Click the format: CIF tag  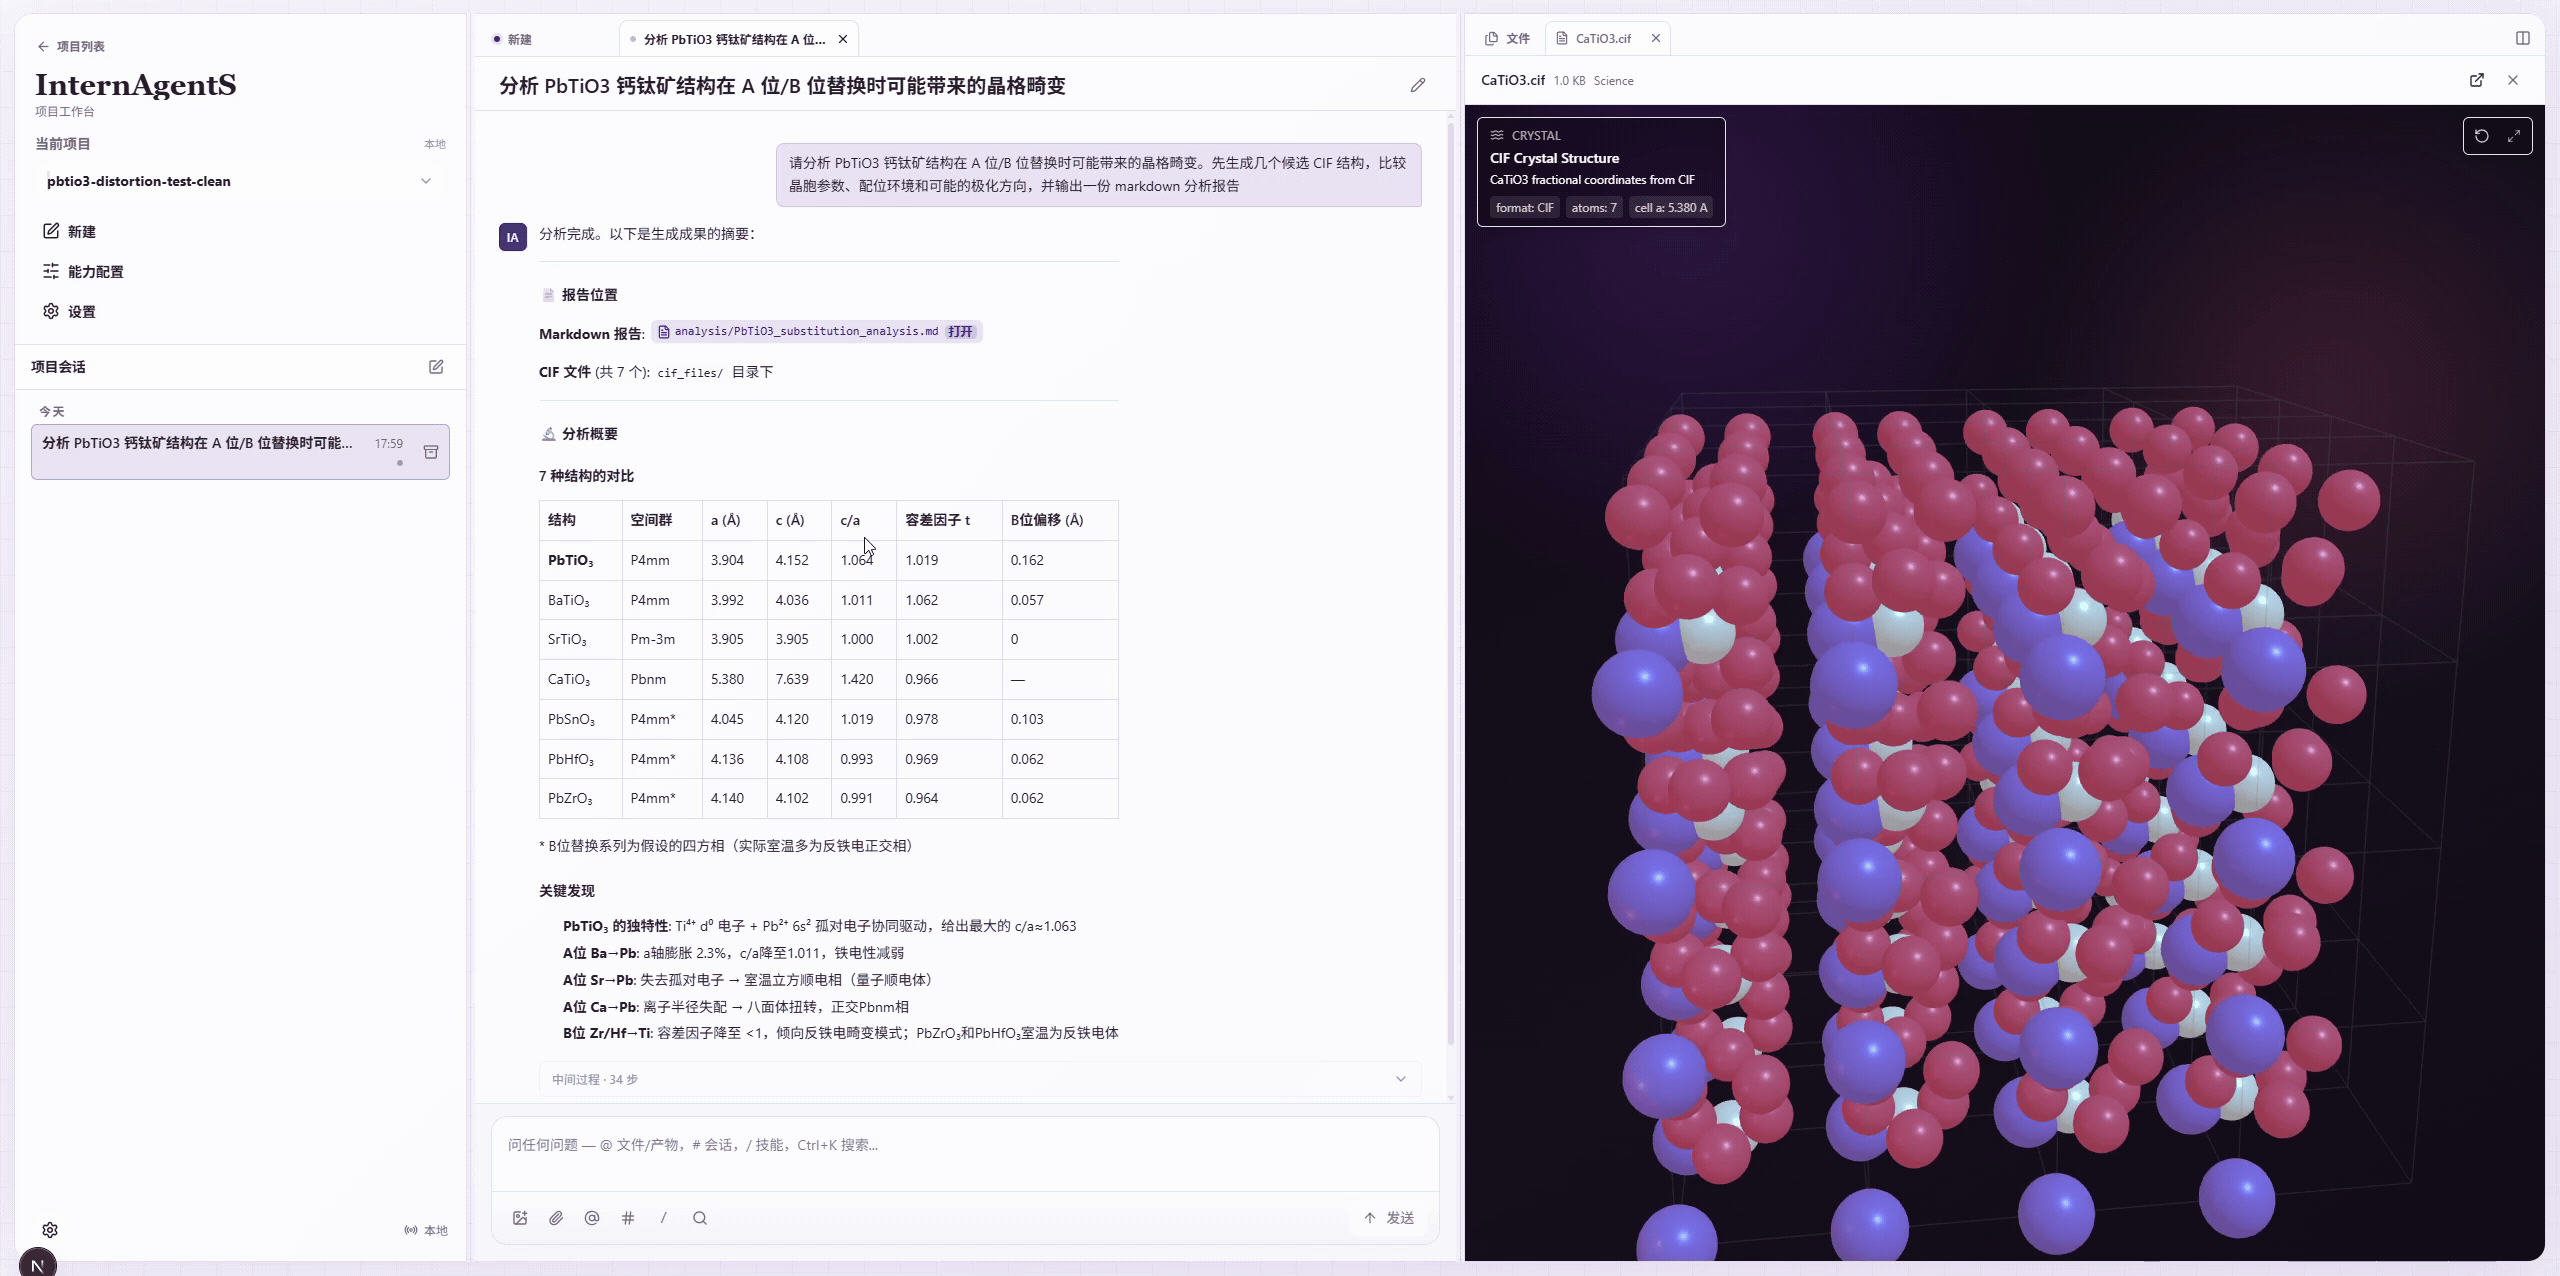pyautogui.click(x=1524, y=208)
